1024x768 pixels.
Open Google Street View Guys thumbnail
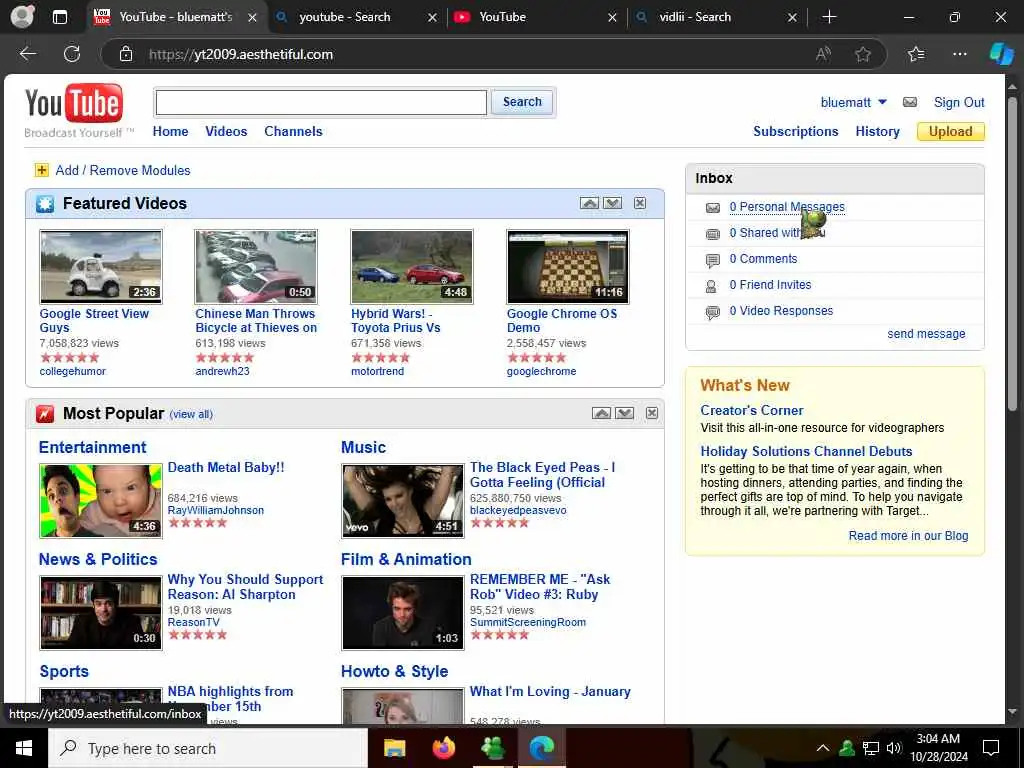[x=101, y=266]
